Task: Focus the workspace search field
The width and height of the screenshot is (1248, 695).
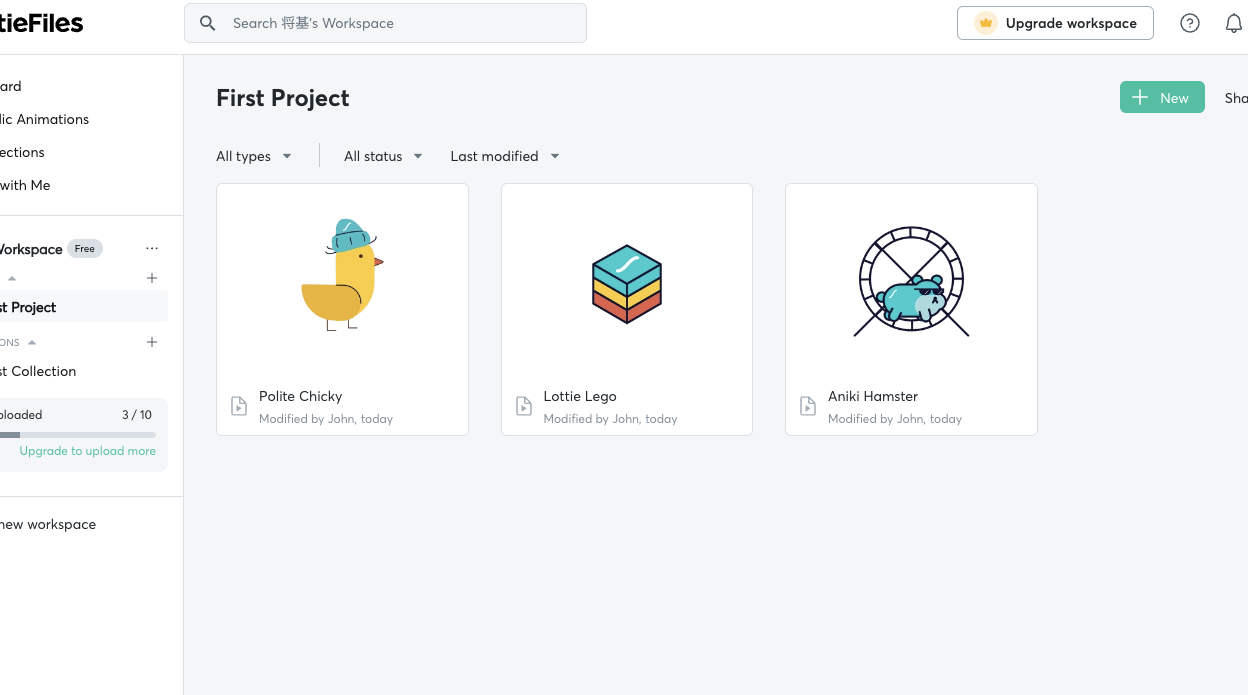Action: pyautogui.click(x=400, y=23)
